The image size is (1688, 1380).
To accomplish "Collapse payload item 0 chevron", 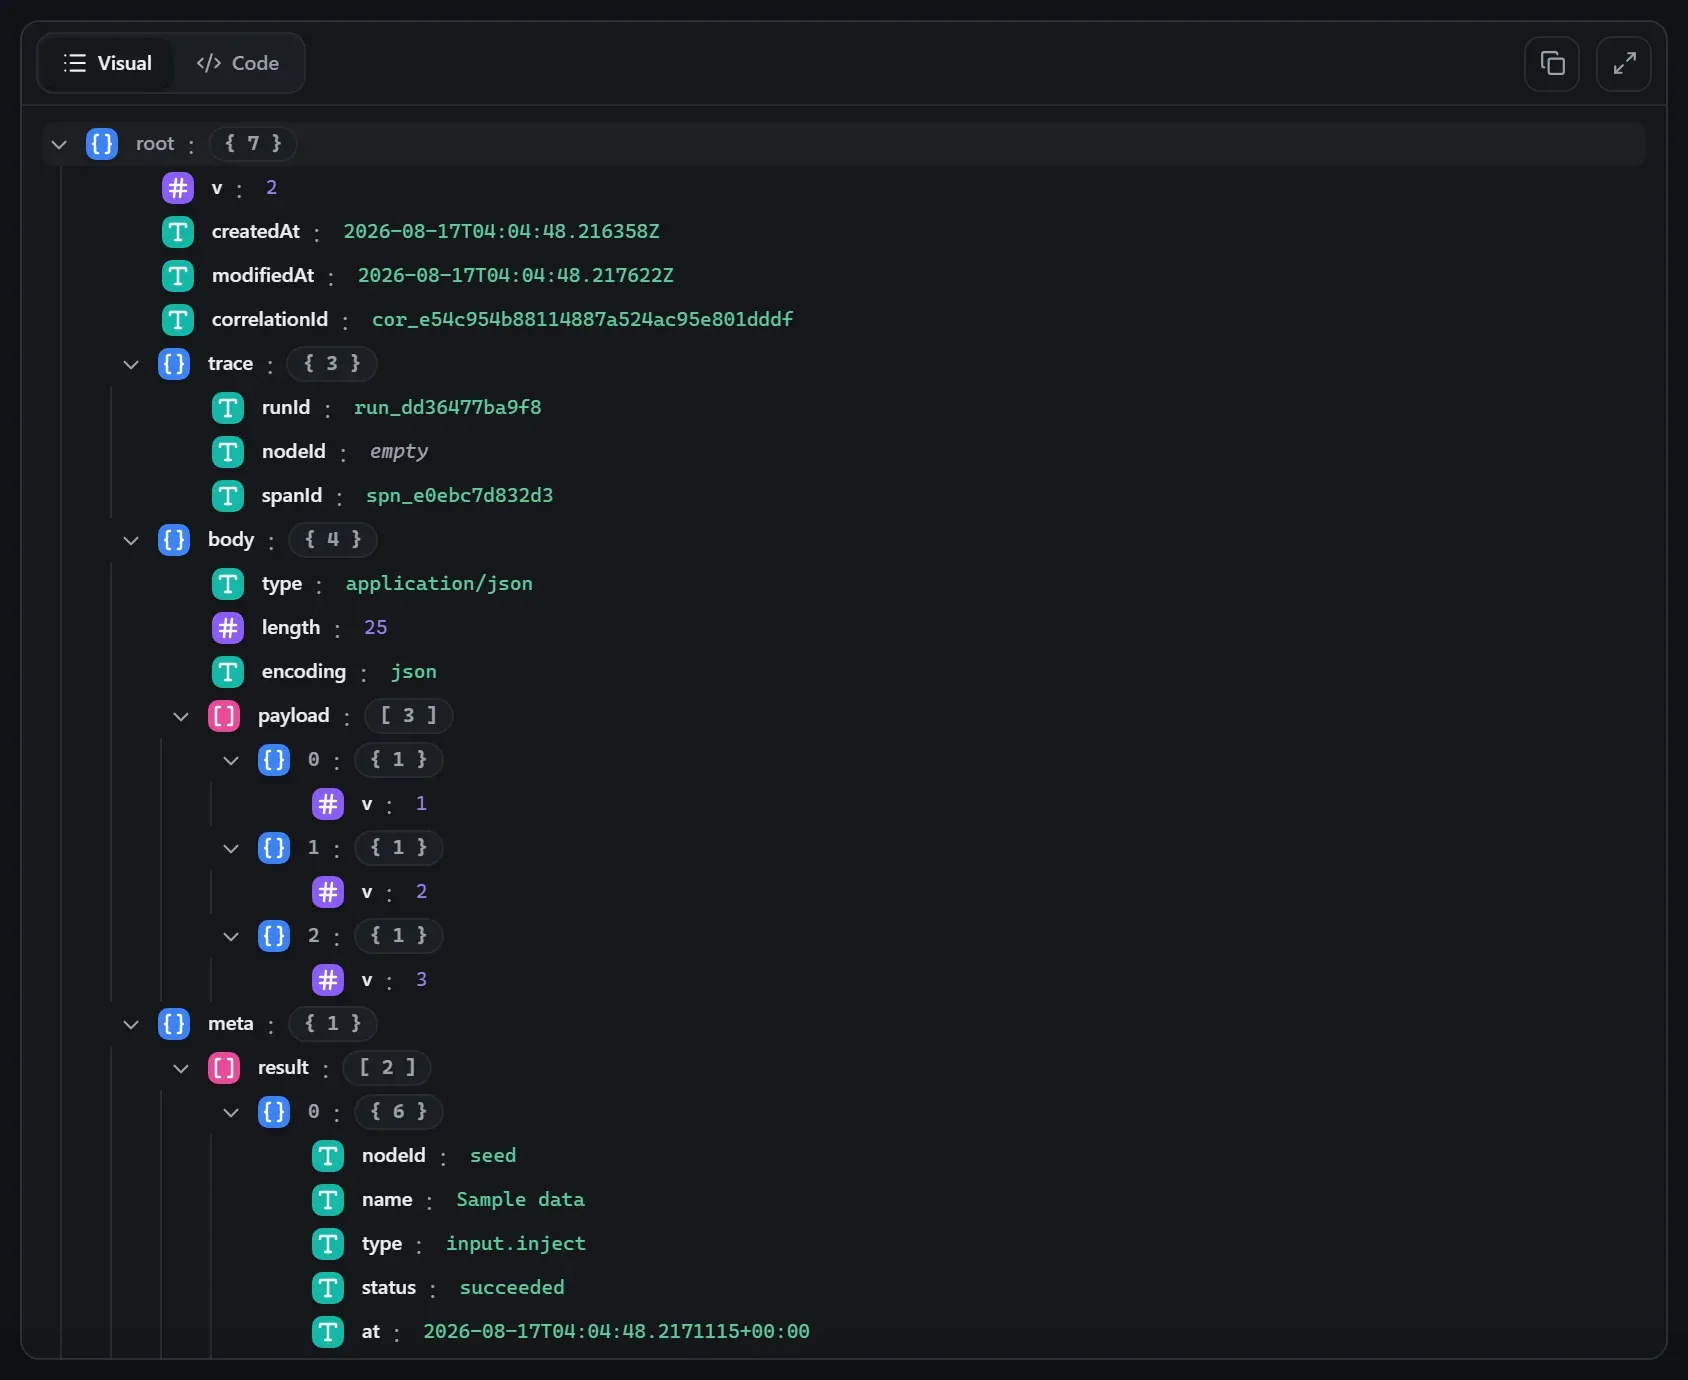I will [x=231, y=760].
